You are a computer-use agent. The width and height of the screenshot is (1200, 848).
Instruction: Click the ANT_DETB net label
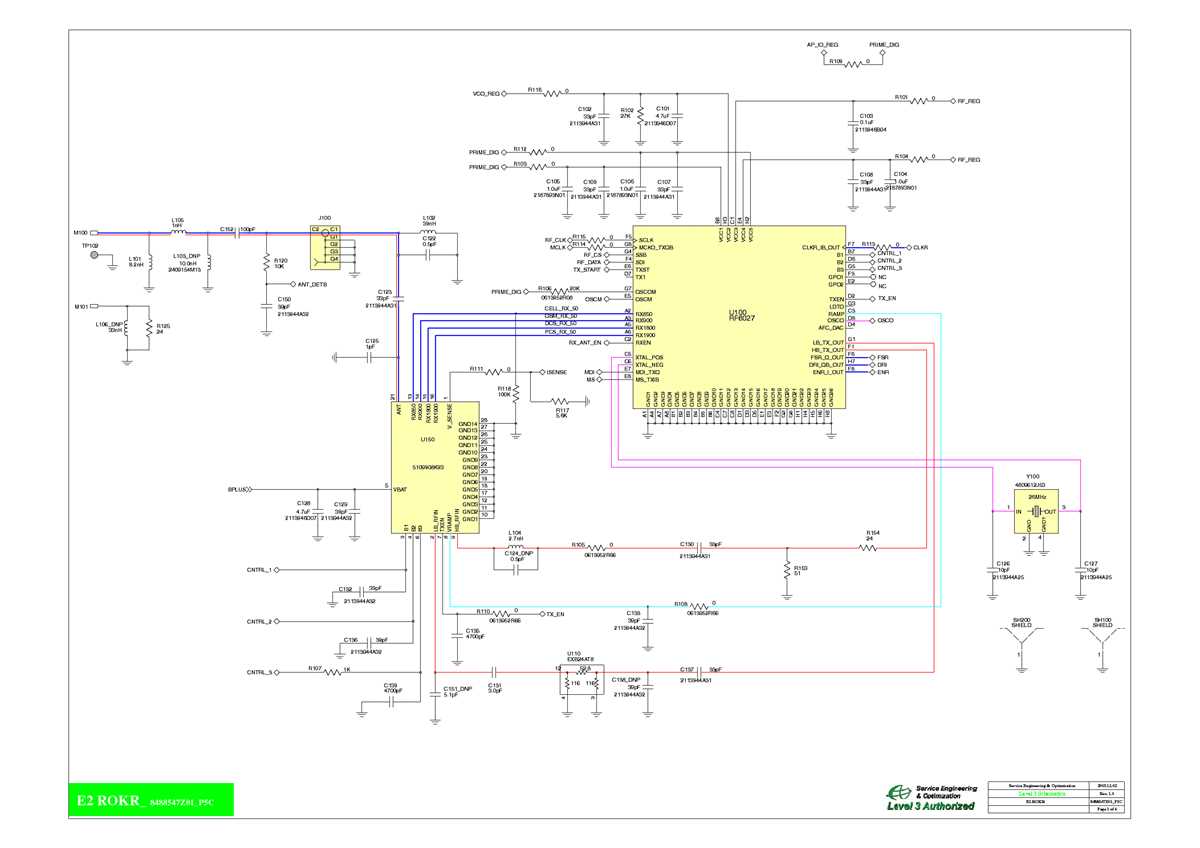[313, 284]
